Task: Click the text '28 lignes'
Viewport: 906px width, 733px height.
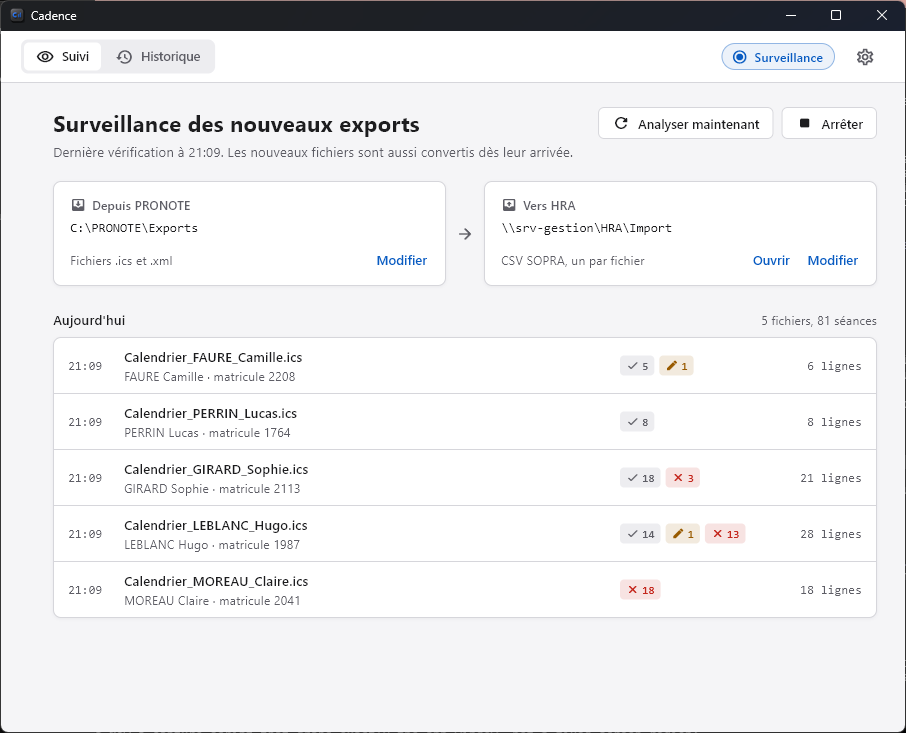Action: pos(831,534)
